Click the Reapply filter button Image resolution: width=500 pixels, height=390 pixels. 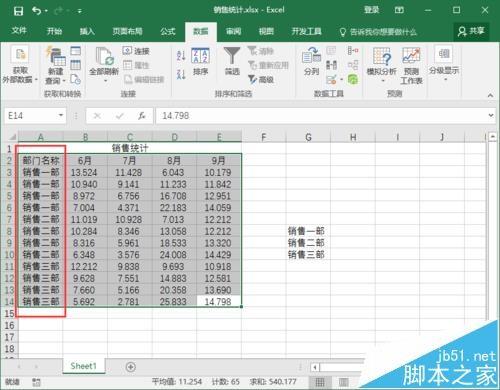[268, 65]
